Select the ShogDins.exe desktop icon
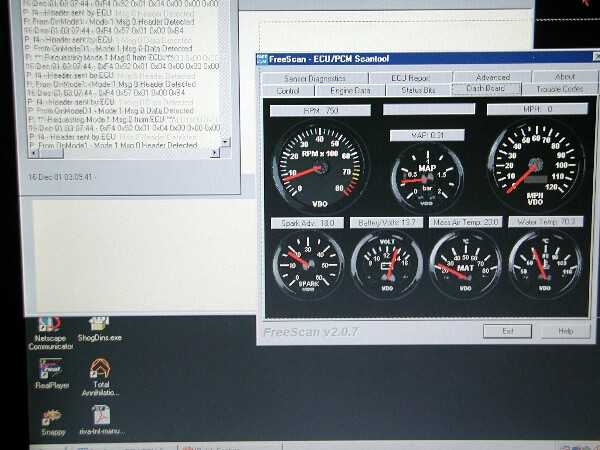This screenshot has width=600, height=450. pyautogui.click(x=99, y=329)
